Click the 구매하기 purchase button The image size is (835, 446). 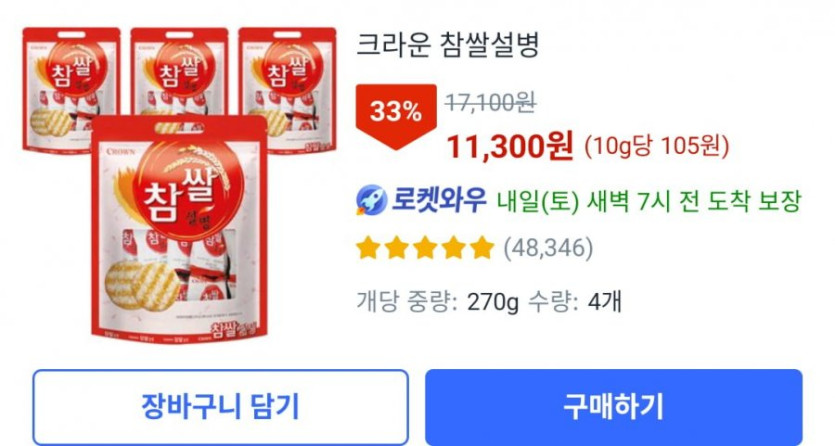(x=613, y=407)
